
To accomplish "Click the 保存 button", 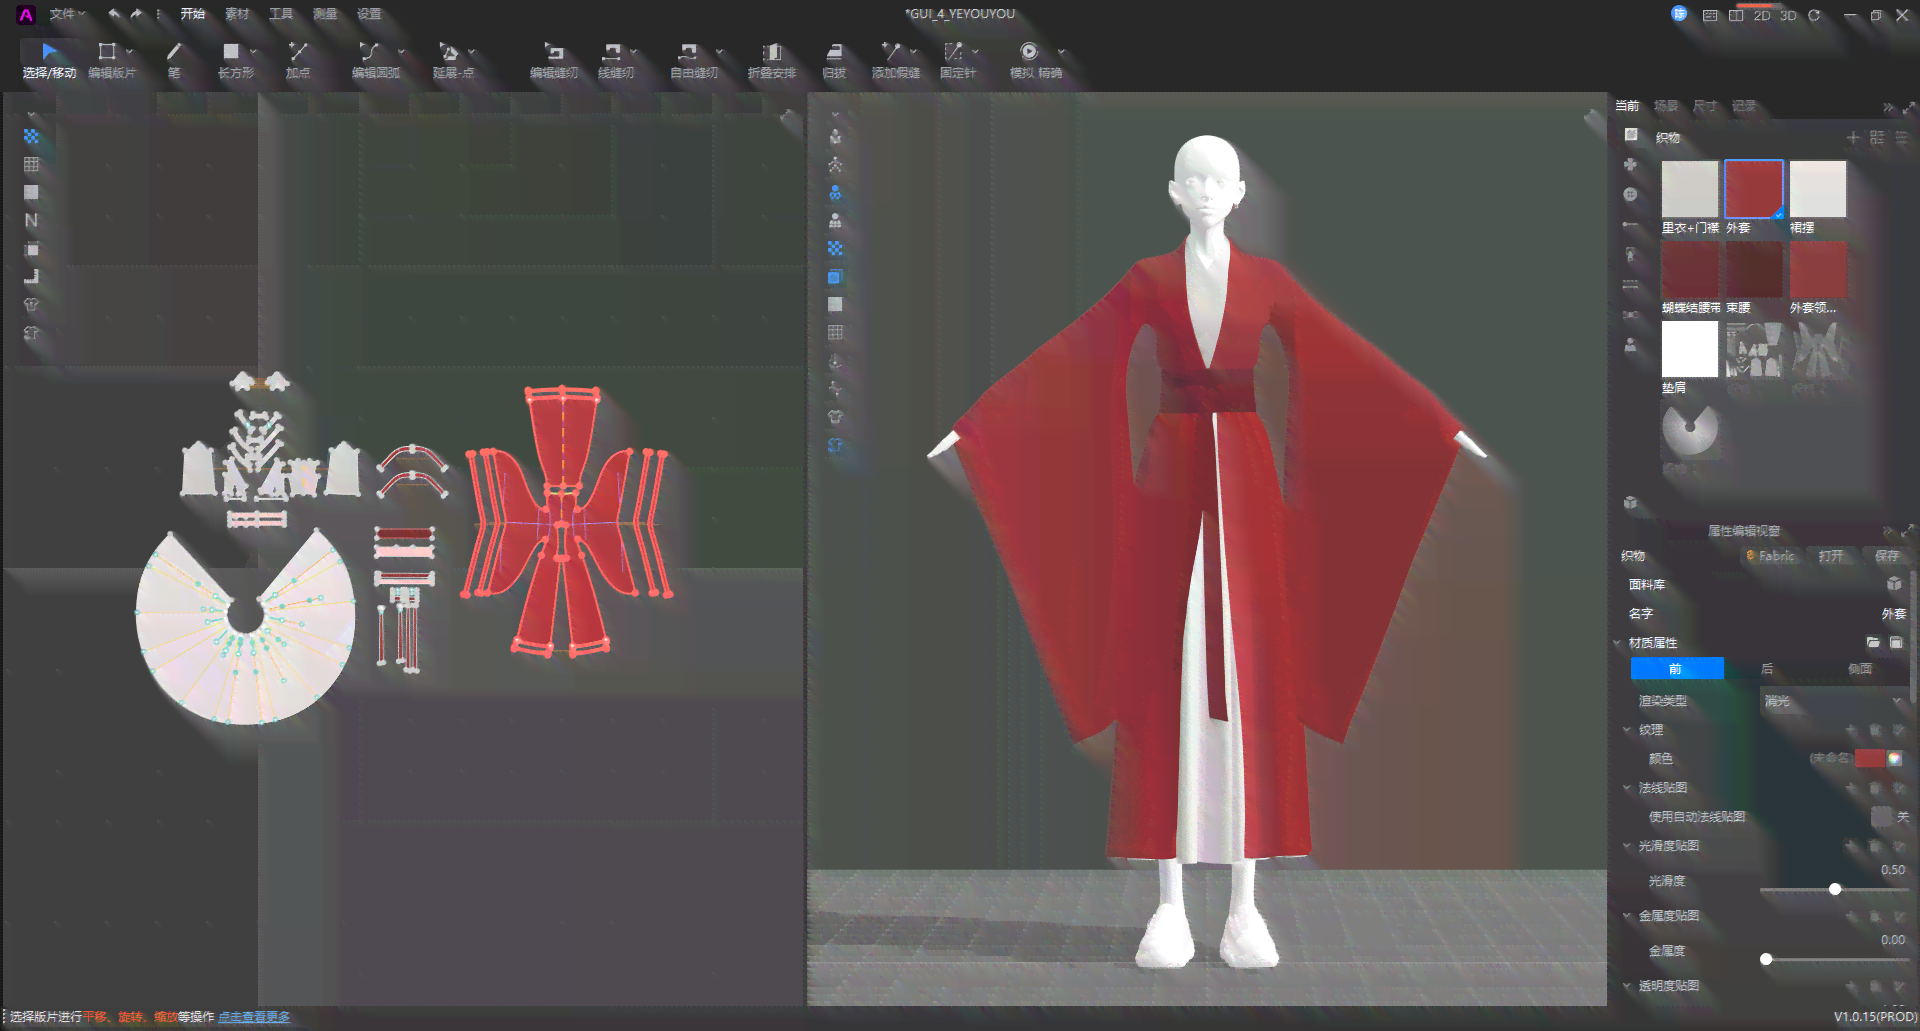I will (x=1887, y=556).
